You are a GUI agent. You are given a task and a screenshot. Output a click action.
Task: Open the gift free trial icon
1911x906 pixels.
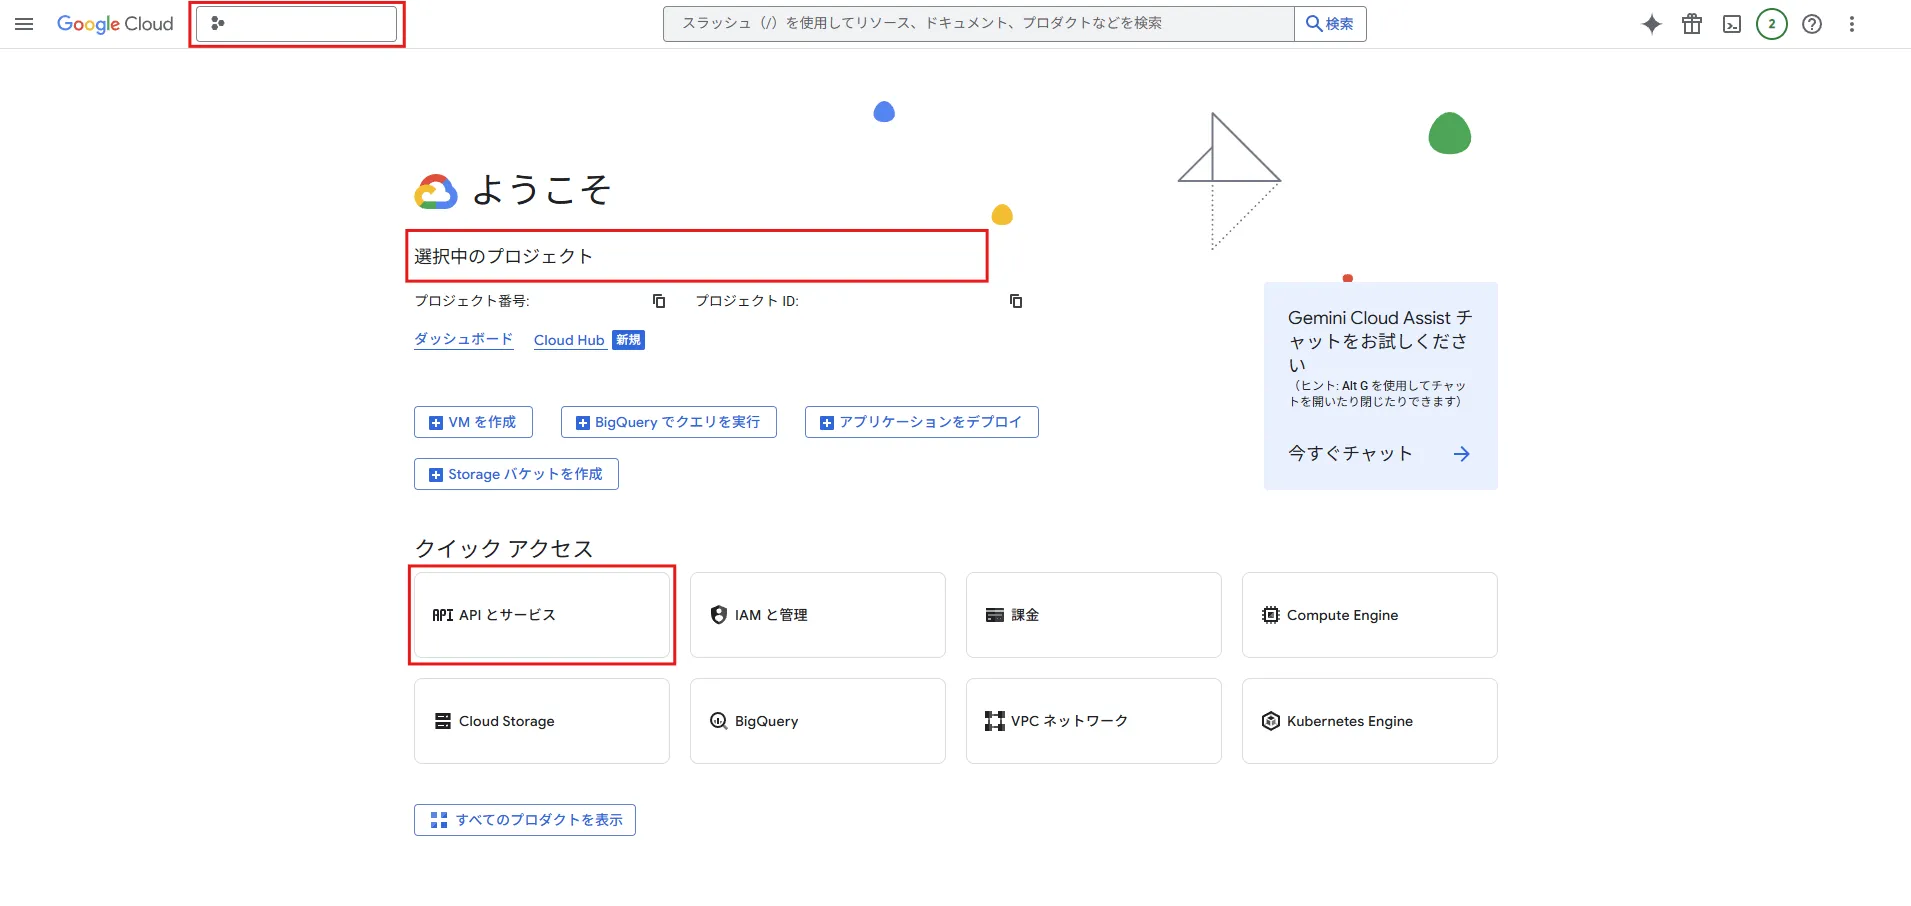(1692, 24)
